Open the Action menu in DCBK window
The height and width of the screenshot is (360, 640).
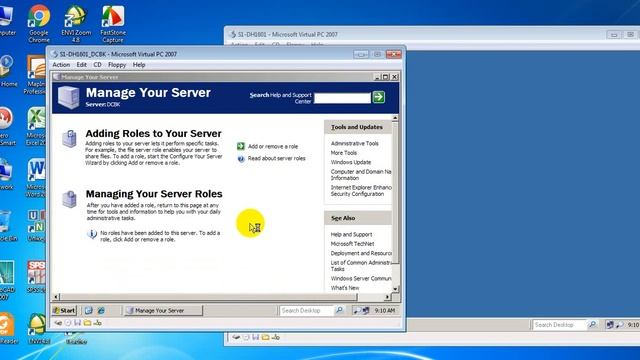coord(61,65)
